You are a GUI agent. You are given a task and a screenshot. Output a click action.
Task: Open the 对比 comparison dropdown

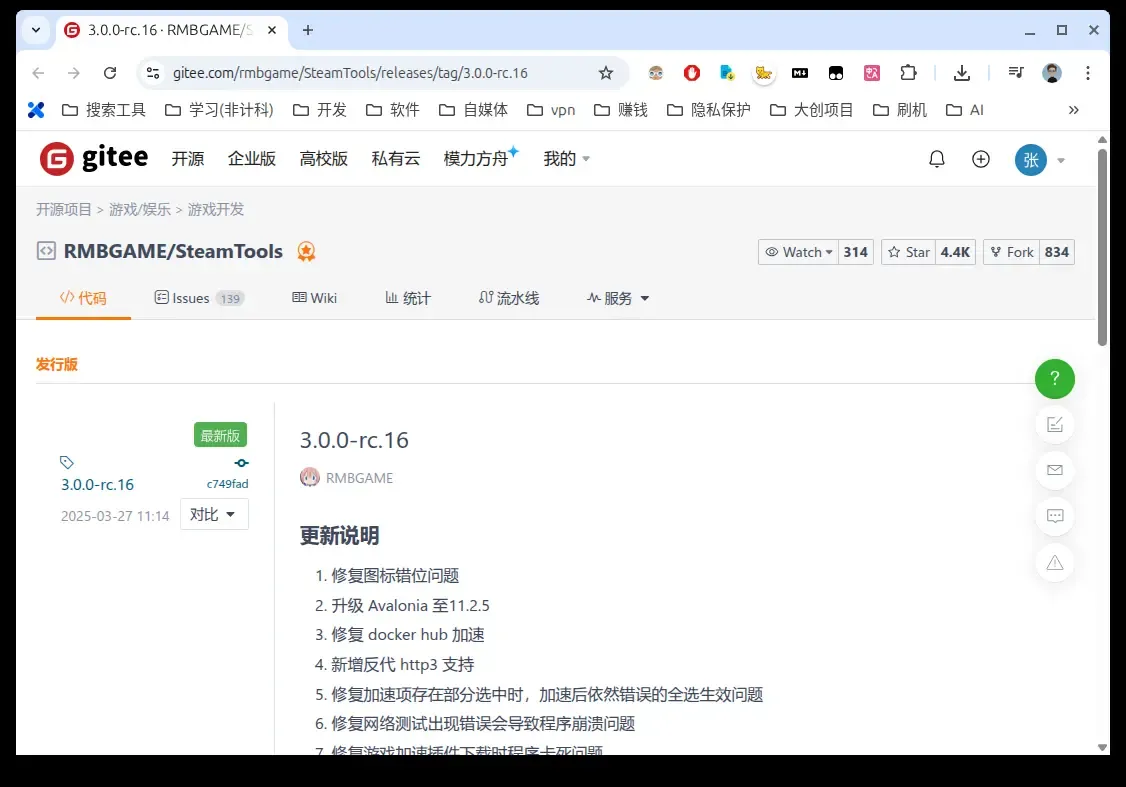[214, 514]
